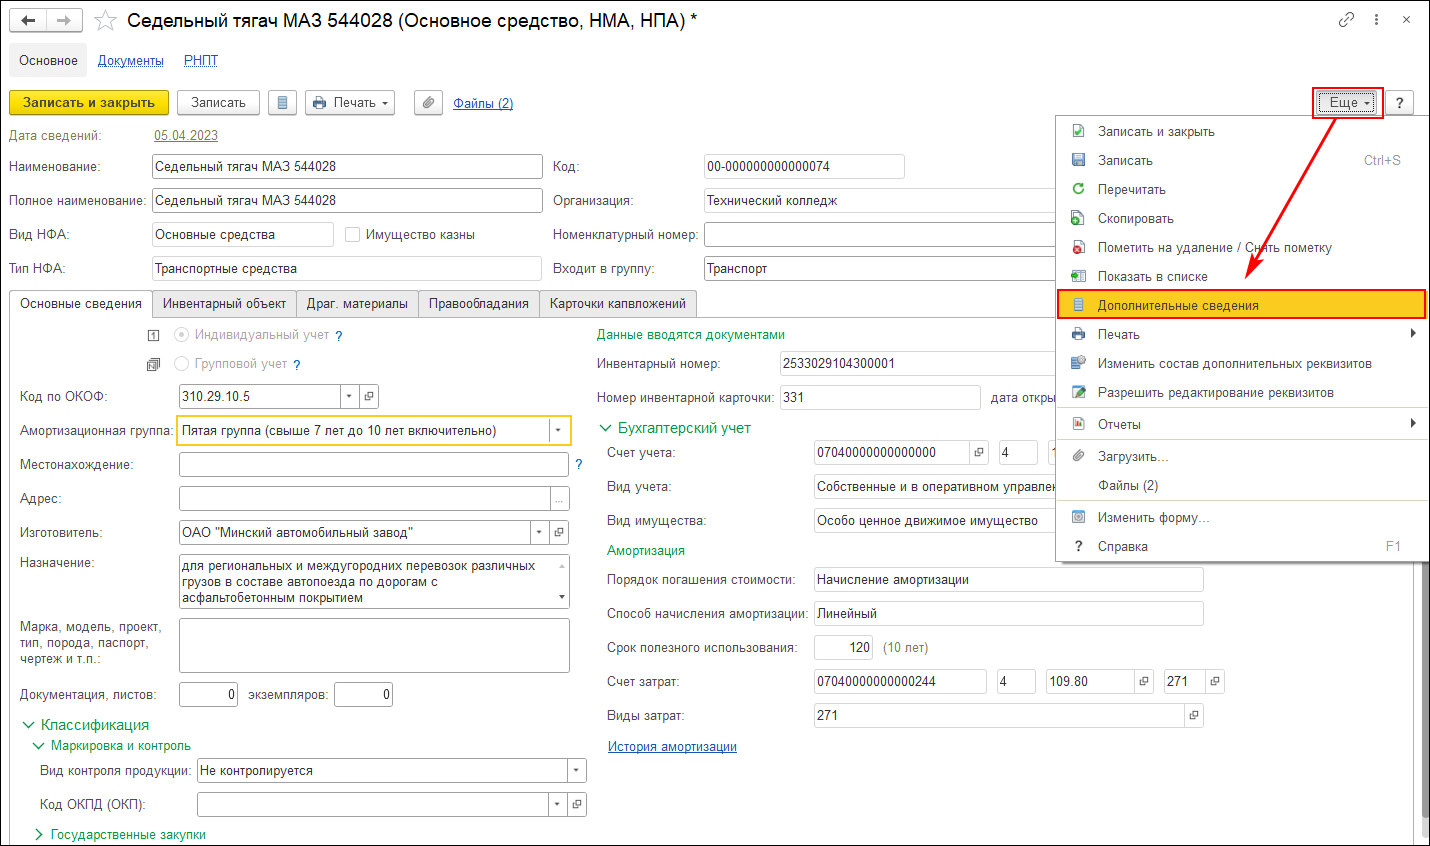Choose Пометить на удаление in the menu
The width and height of the screenshot is (1430, 846).
(x=1240, y=247)
